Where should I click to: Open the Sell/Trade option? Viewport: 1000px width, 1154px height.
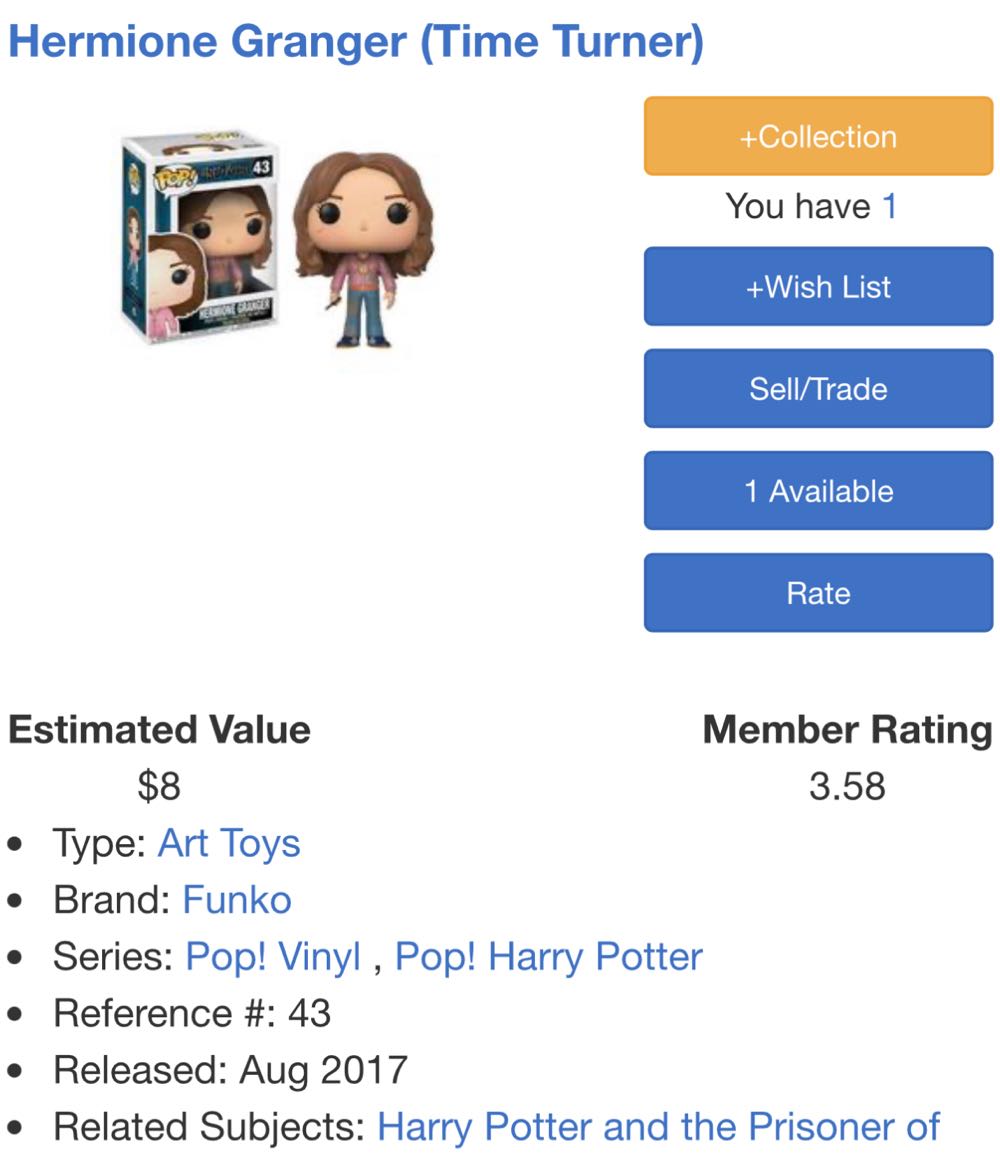point(817,389)
